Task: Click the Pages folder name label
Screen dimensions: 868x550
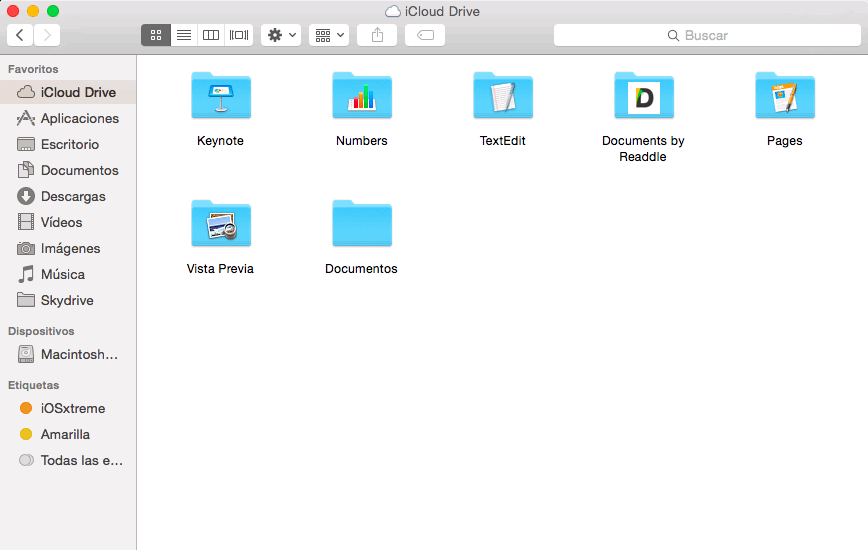Action: point(784,141)
